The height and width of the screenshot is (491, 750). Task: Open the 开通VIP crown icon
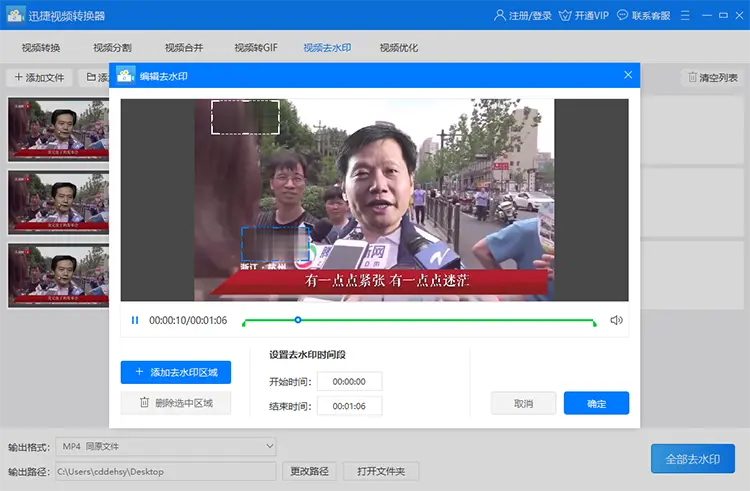point(565,16)
